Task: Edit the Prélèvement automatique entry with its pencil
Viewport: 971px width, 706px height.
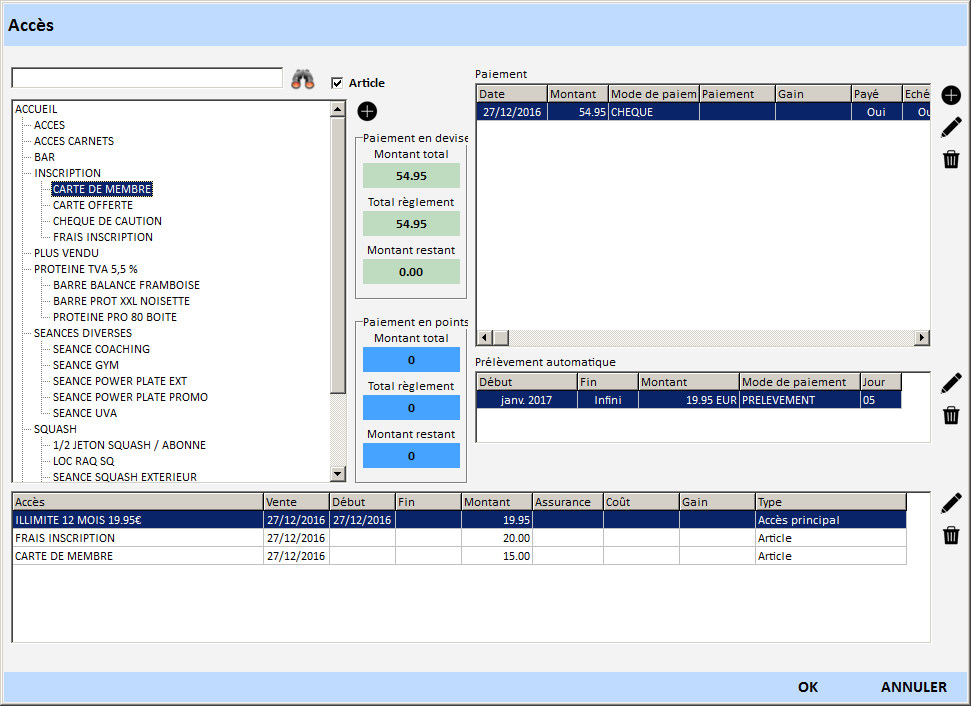Action: coord(951,383)
